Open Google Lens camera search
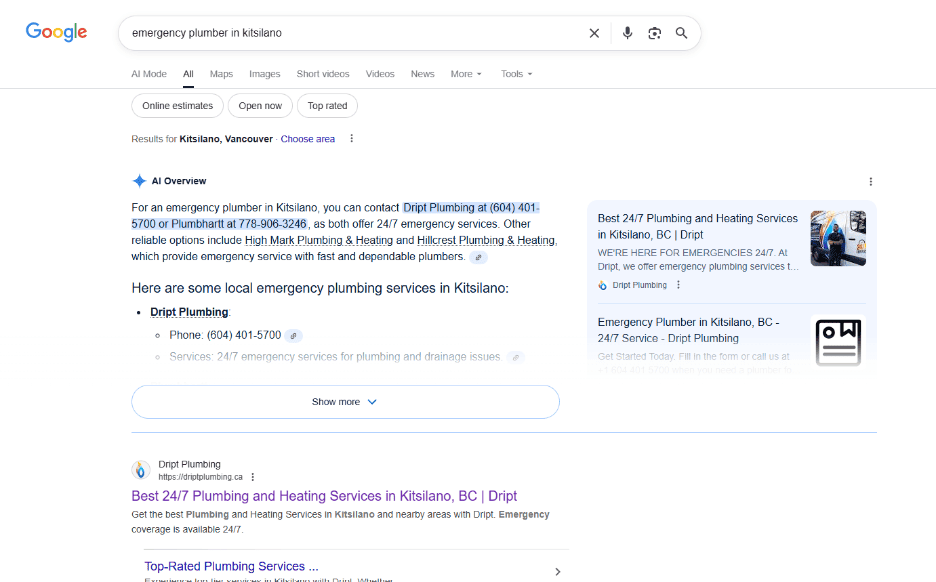 (x=654, y=32)
